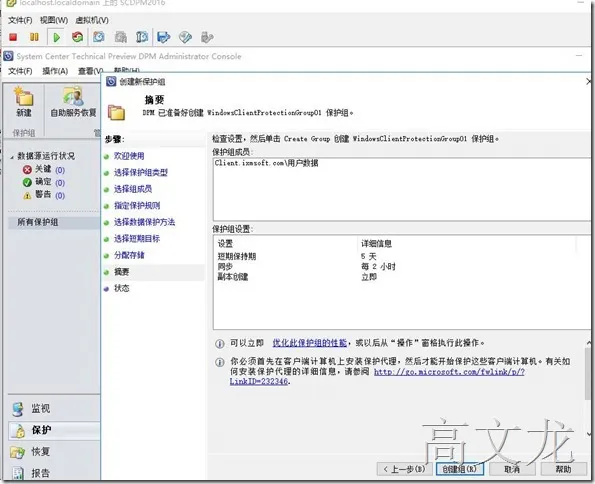595x484 pixels.
Task: Click the Revert toolbar icon after Checkpoint
Action: [121, 37]
